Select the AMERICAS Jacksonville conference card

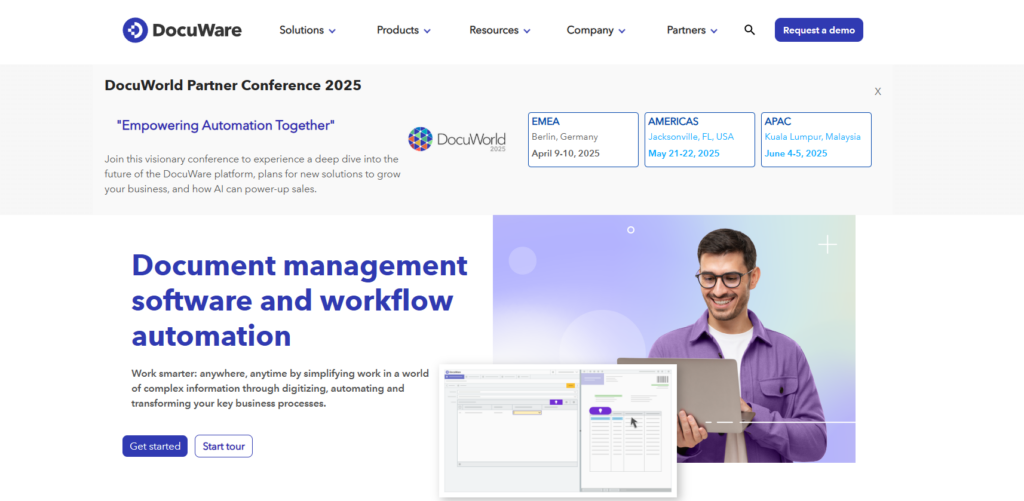699,139
